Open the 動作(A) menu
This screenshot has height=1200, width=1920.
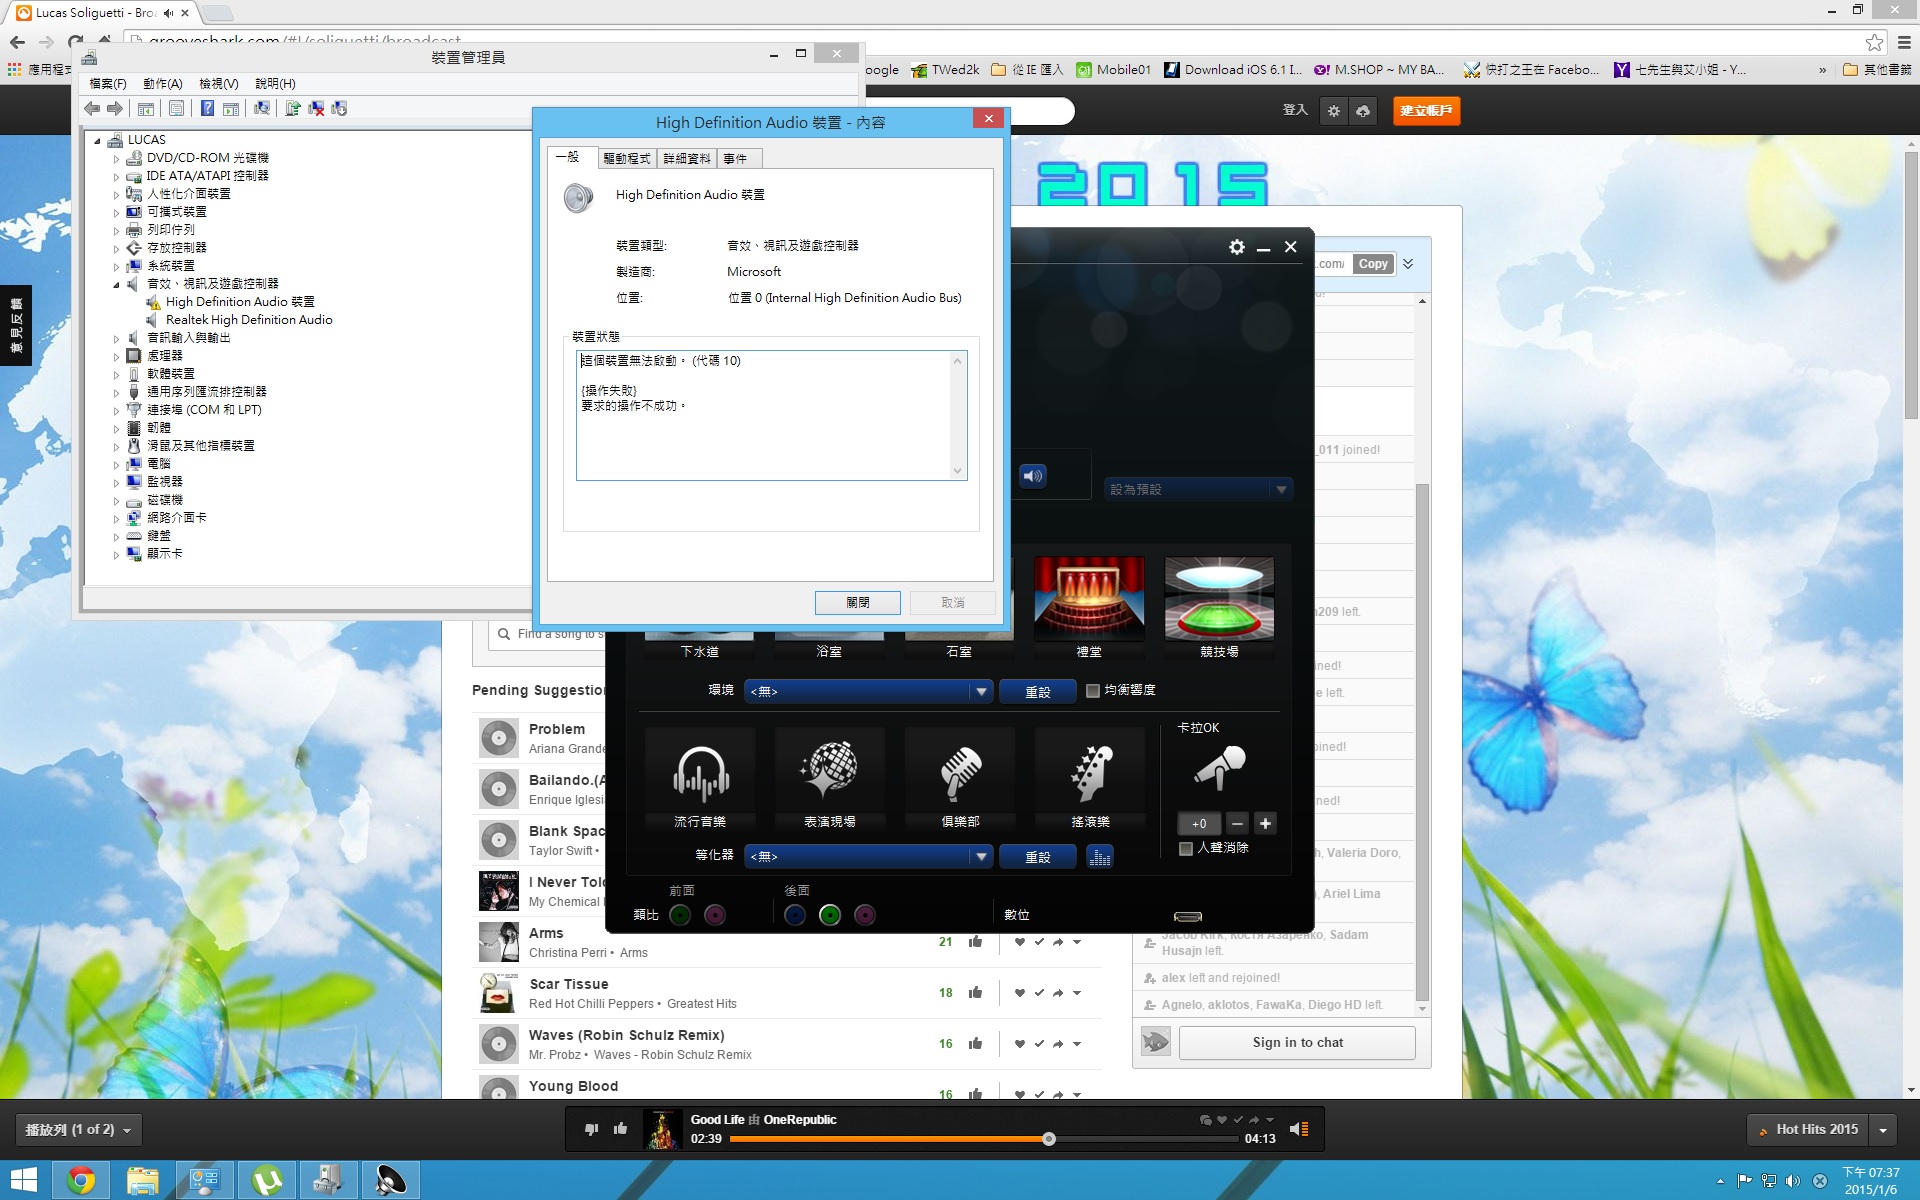pyautogui.click(x=162, y=84)
